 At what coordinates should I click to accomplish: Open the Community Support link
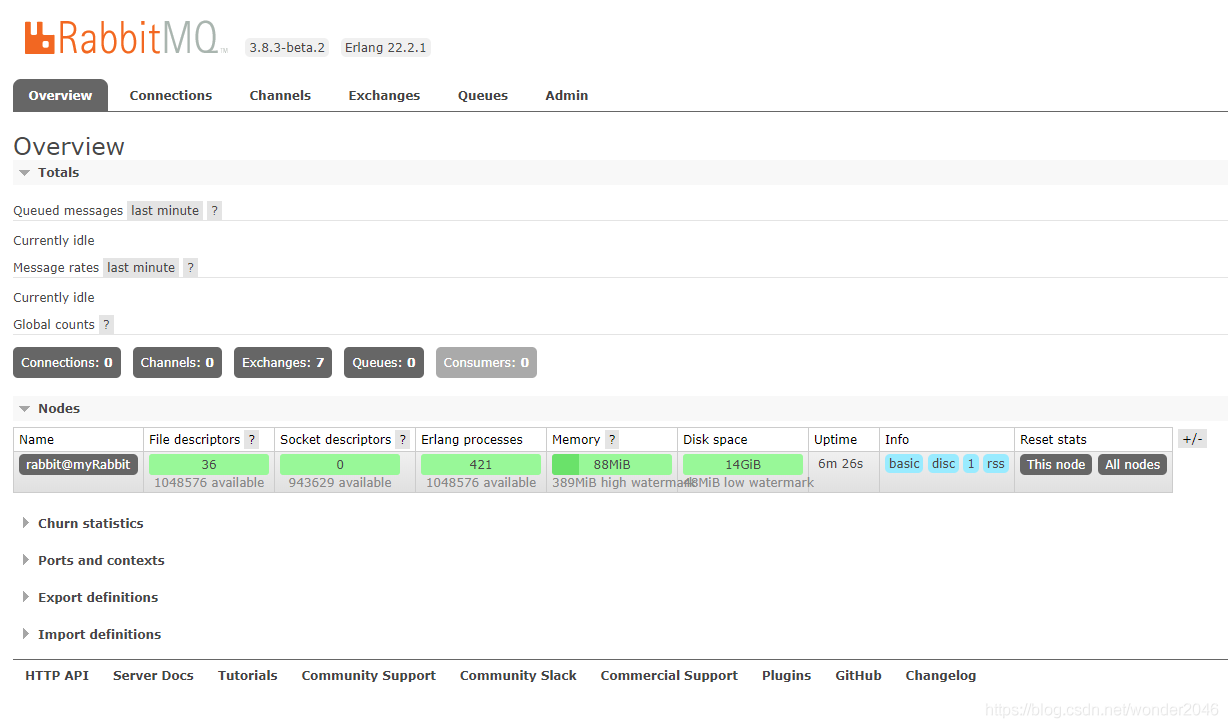(369, 676)
